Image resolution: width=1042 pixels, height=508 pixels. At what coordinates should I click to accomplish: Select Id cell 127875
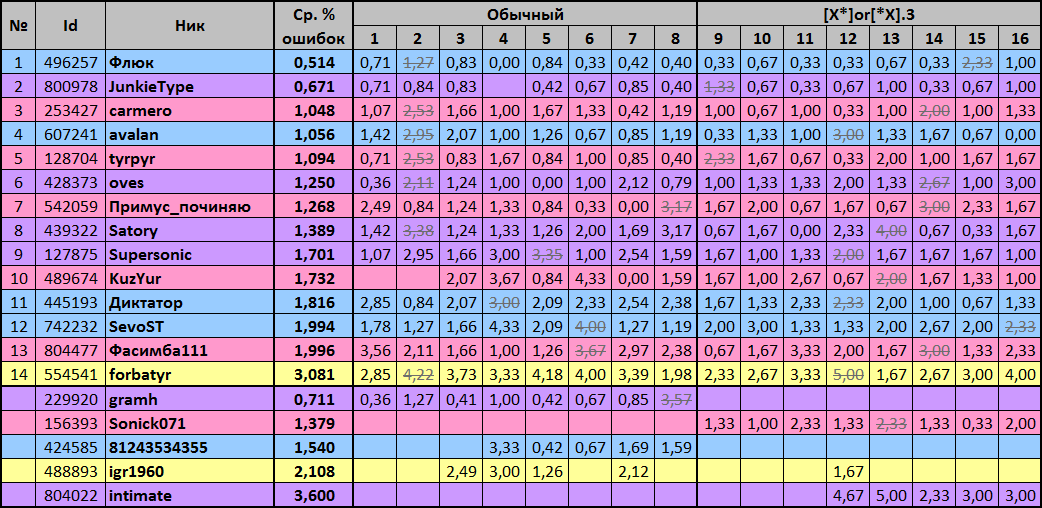click(x=70, y=255)
